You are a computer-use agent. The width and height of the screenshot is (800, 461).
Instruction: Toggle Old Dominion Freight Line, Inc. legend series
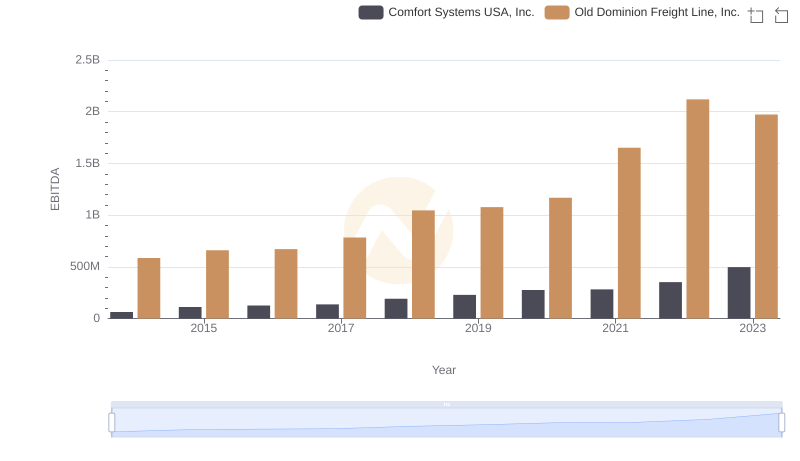(642, 12)
